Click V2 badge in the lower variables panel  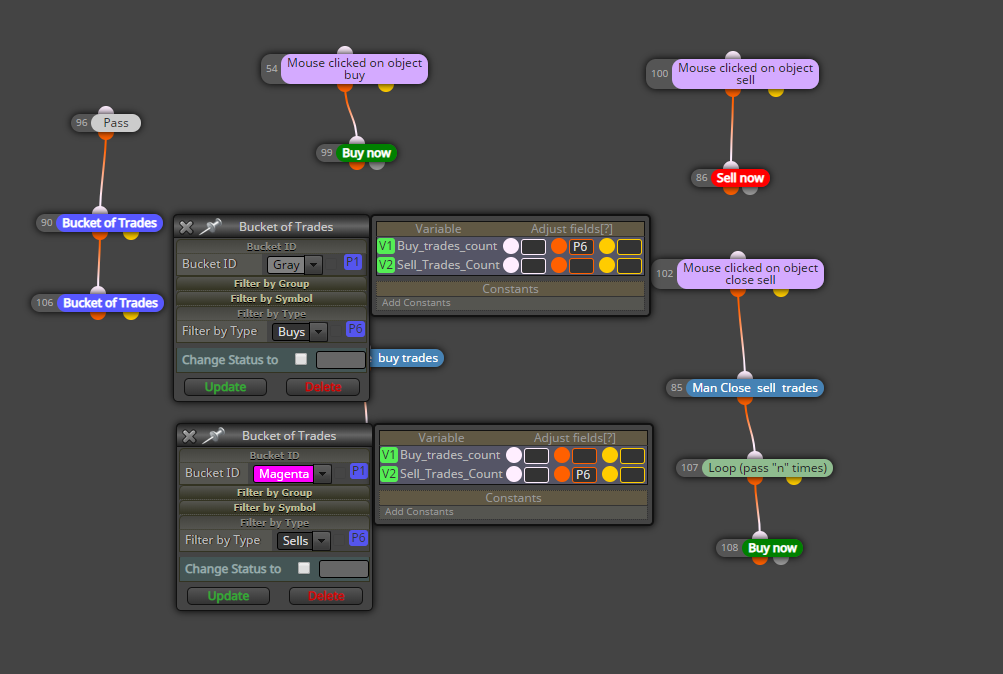coord(389,474)
